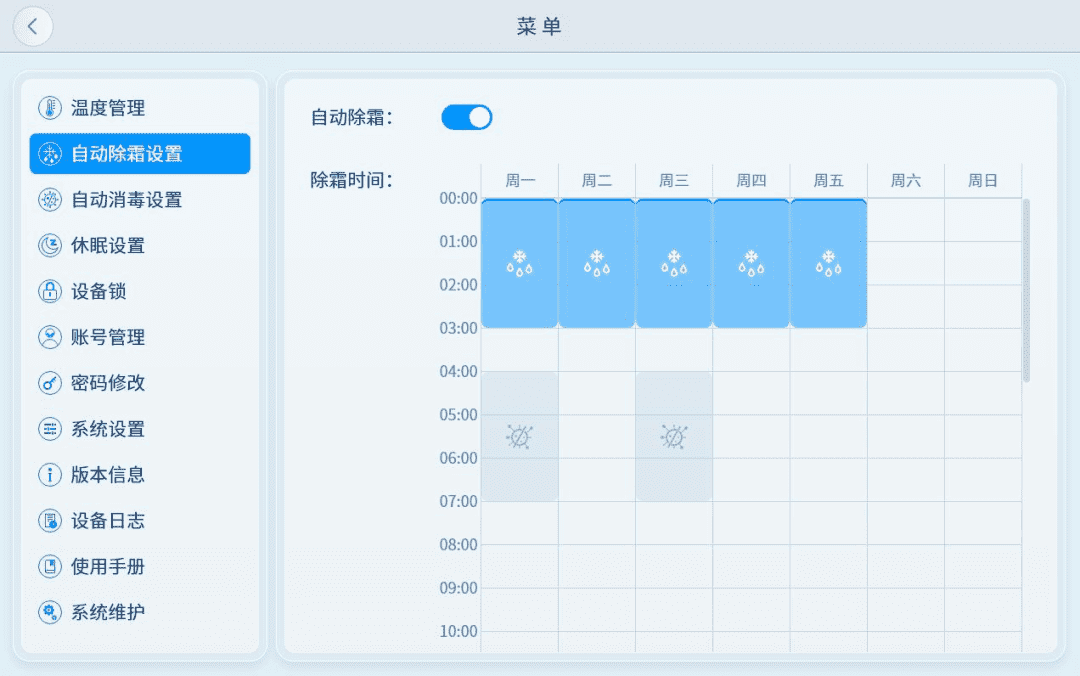Open 使用手册 from the sidebar
This screenshot has height=676, width=1080.
tap(108, 567)
